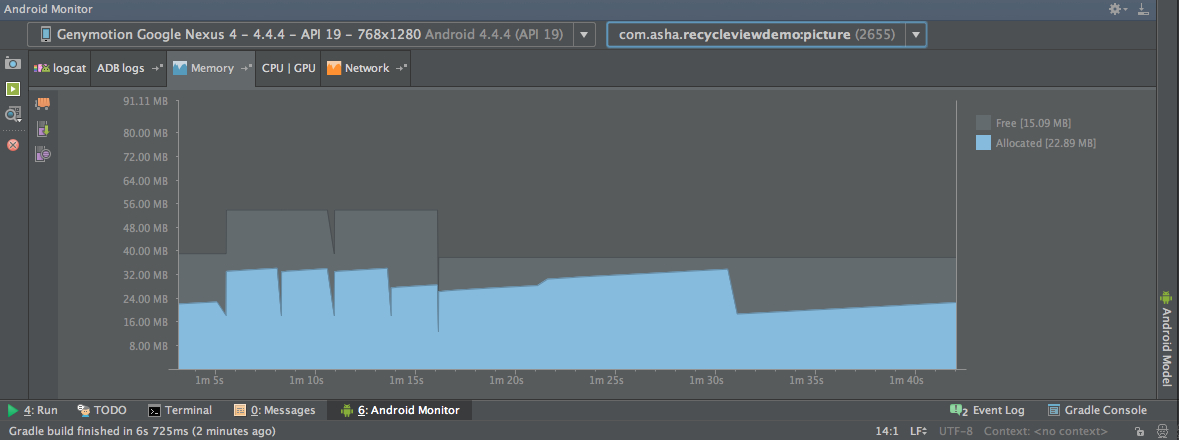This screenshot has height=440, width=1179.
Task: Open the device selector dropdown arrow
Action: click(x=584, y=35)
